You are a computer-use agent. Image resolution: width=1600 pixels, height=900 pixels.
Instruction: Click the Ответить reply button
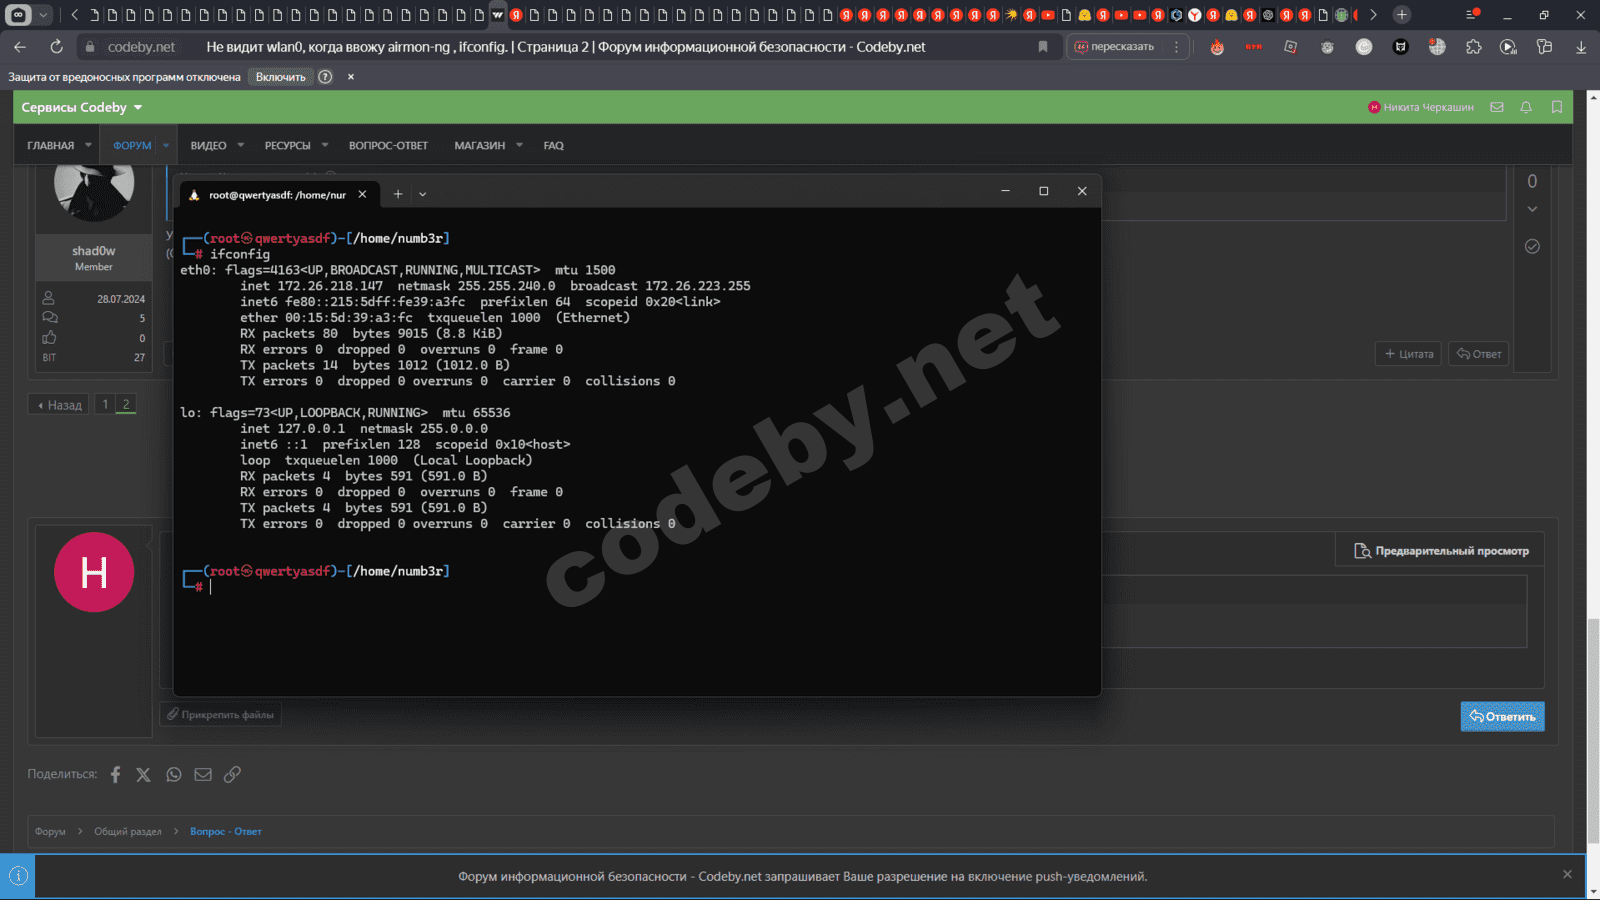pyautogui.click(x=1502, y=716)
